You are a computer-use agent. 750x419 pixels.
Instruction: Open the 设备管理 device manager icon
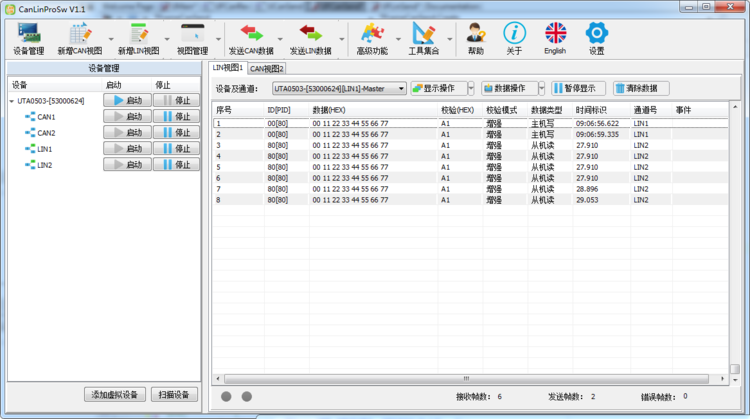pyautogui.click(x=28, y=38)
